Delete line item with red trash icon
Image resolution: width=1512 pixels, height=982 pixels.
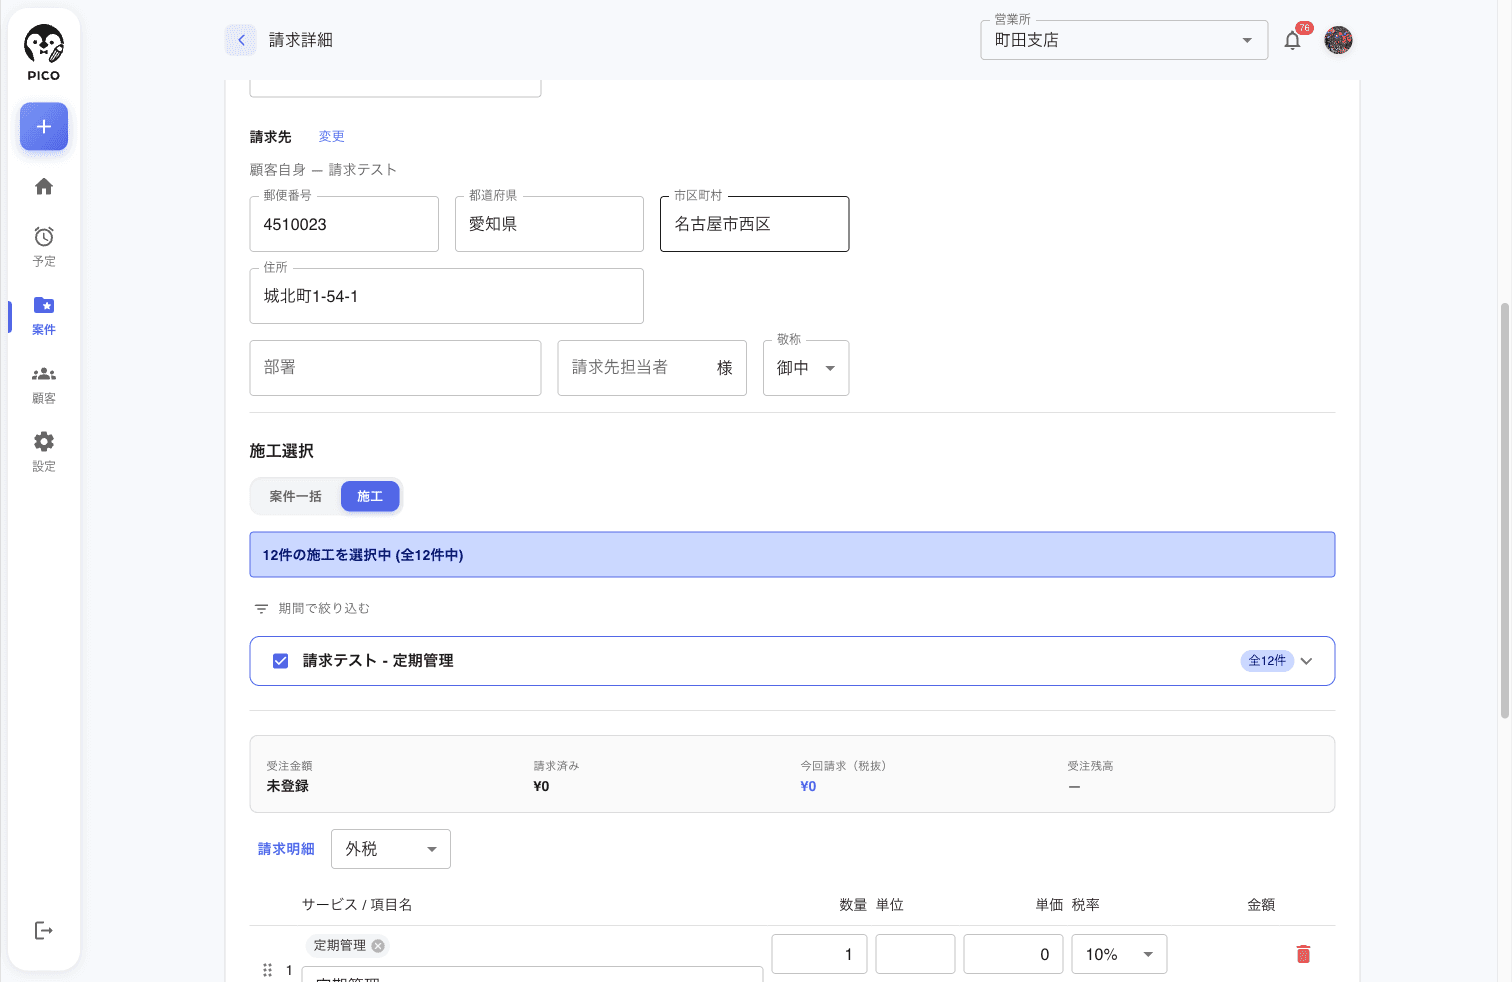pyautogui.click(x=1303, y=954)
